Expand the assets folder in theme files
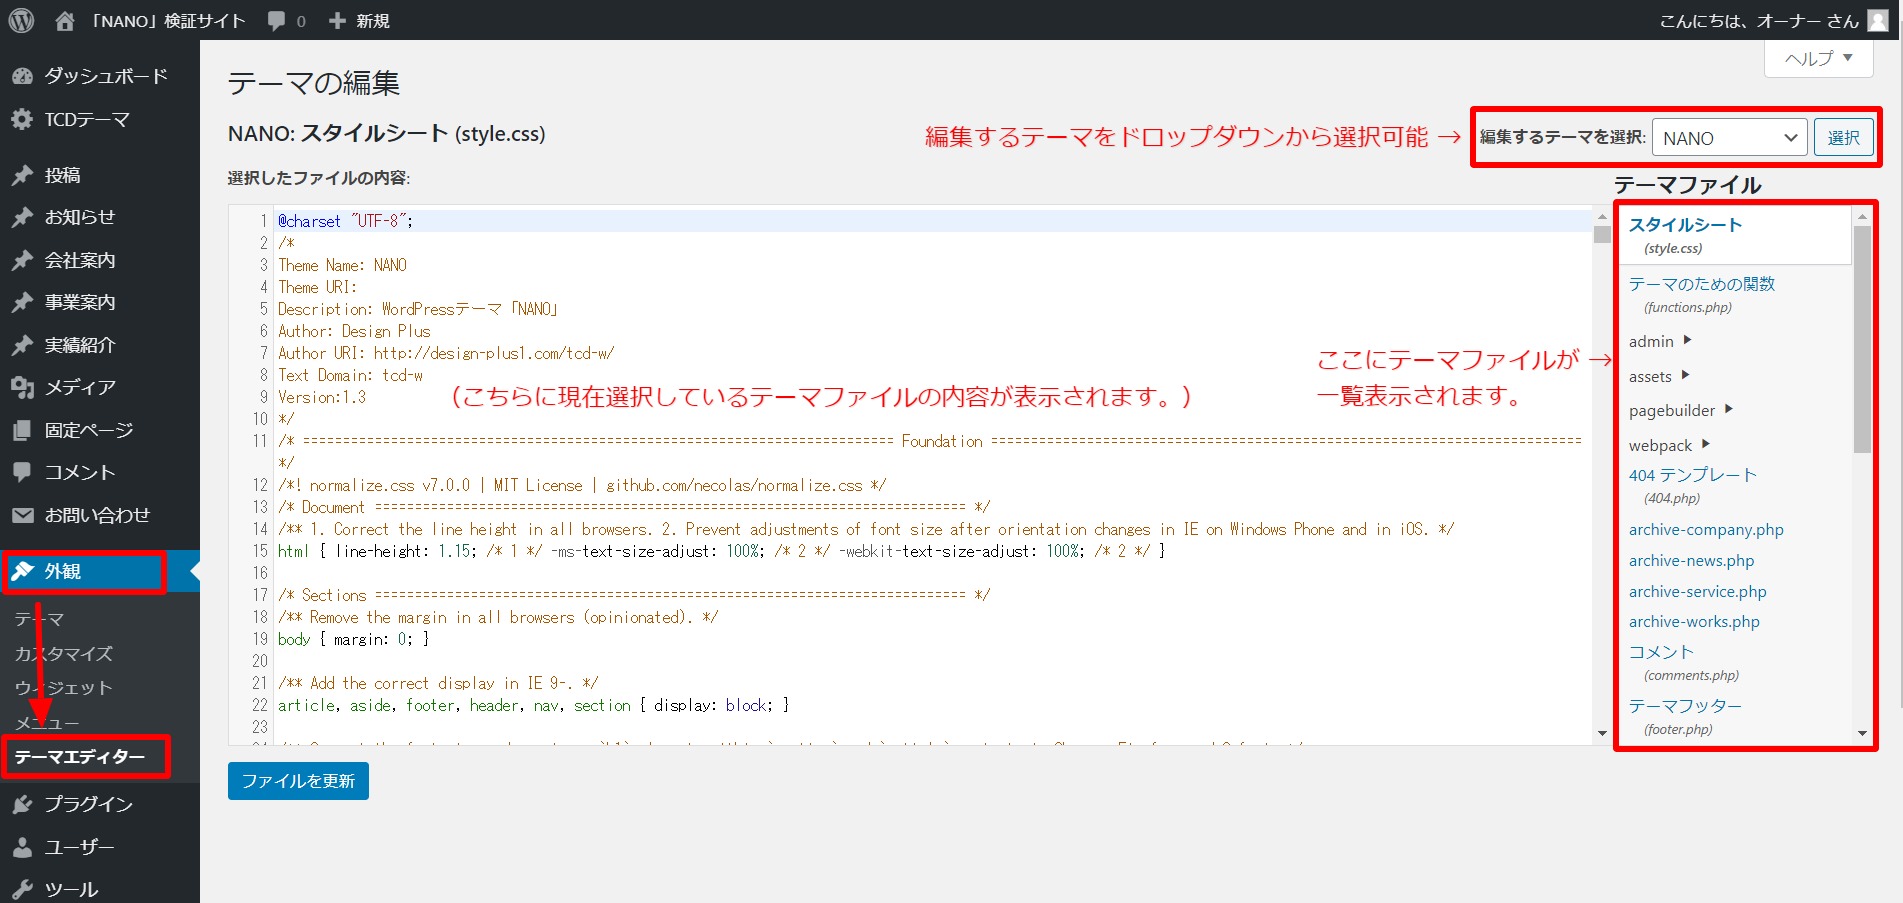The height and width of the screenshot is (903, 1903). tap(1659, 377)
